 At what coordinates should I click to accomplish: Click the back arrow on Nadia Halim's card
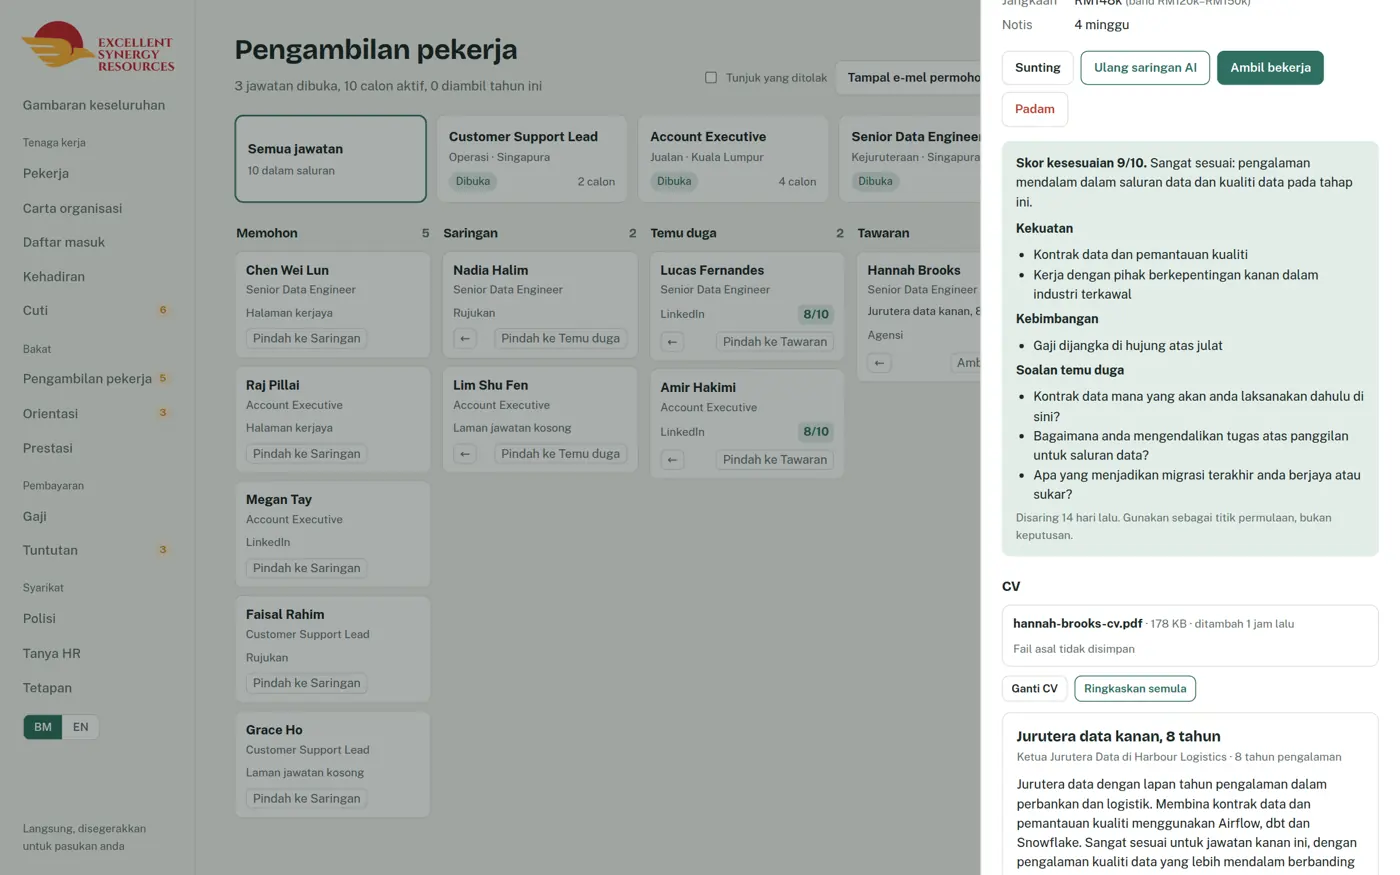(465, 339)
